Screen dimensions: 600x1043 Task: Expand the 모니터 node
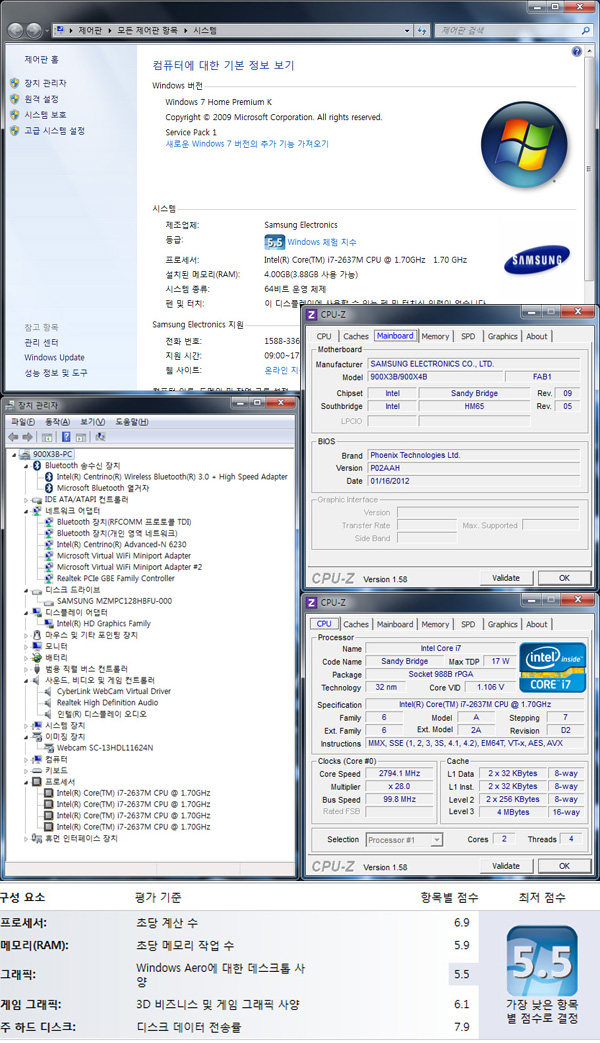click(x=27, y=647)
